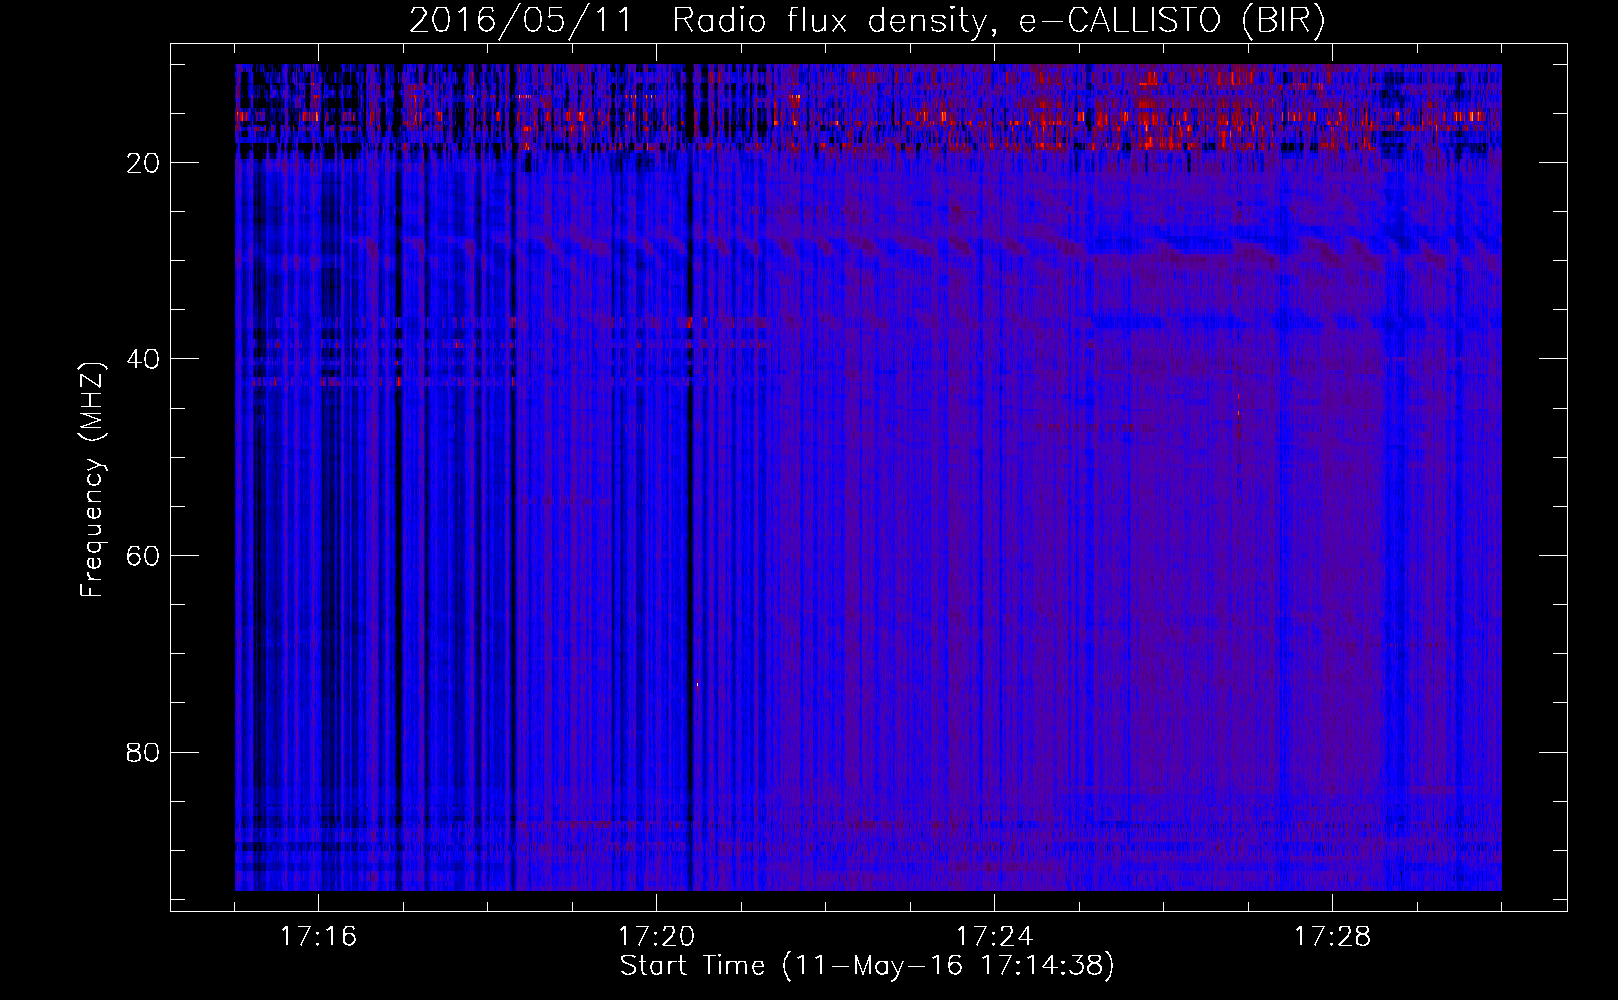Click the 20 MHz y-axis tick label
This screenshot has height=1000, width=1618.
143,163
